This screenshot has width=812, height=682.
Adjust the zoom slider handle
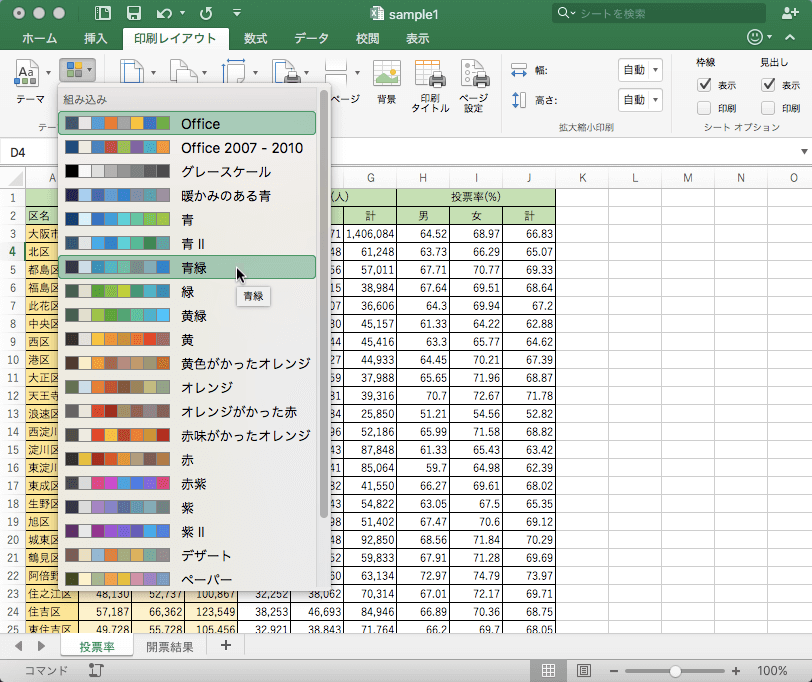click(x=675, y=671)
